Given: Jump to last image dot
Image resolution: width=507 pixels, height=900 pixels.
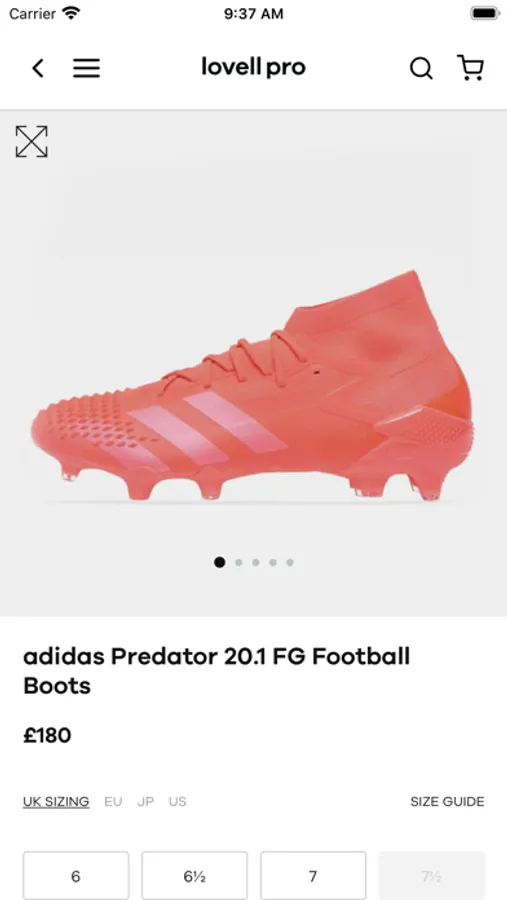Looking at the screenshot, I should coord(290,562).
